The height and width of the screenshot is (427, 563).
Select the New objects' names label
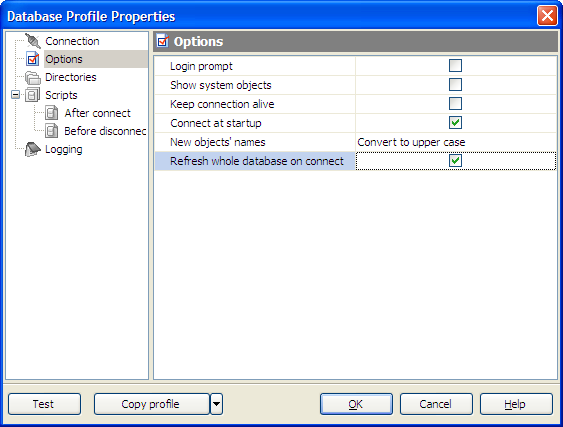[x=218, y=142]
